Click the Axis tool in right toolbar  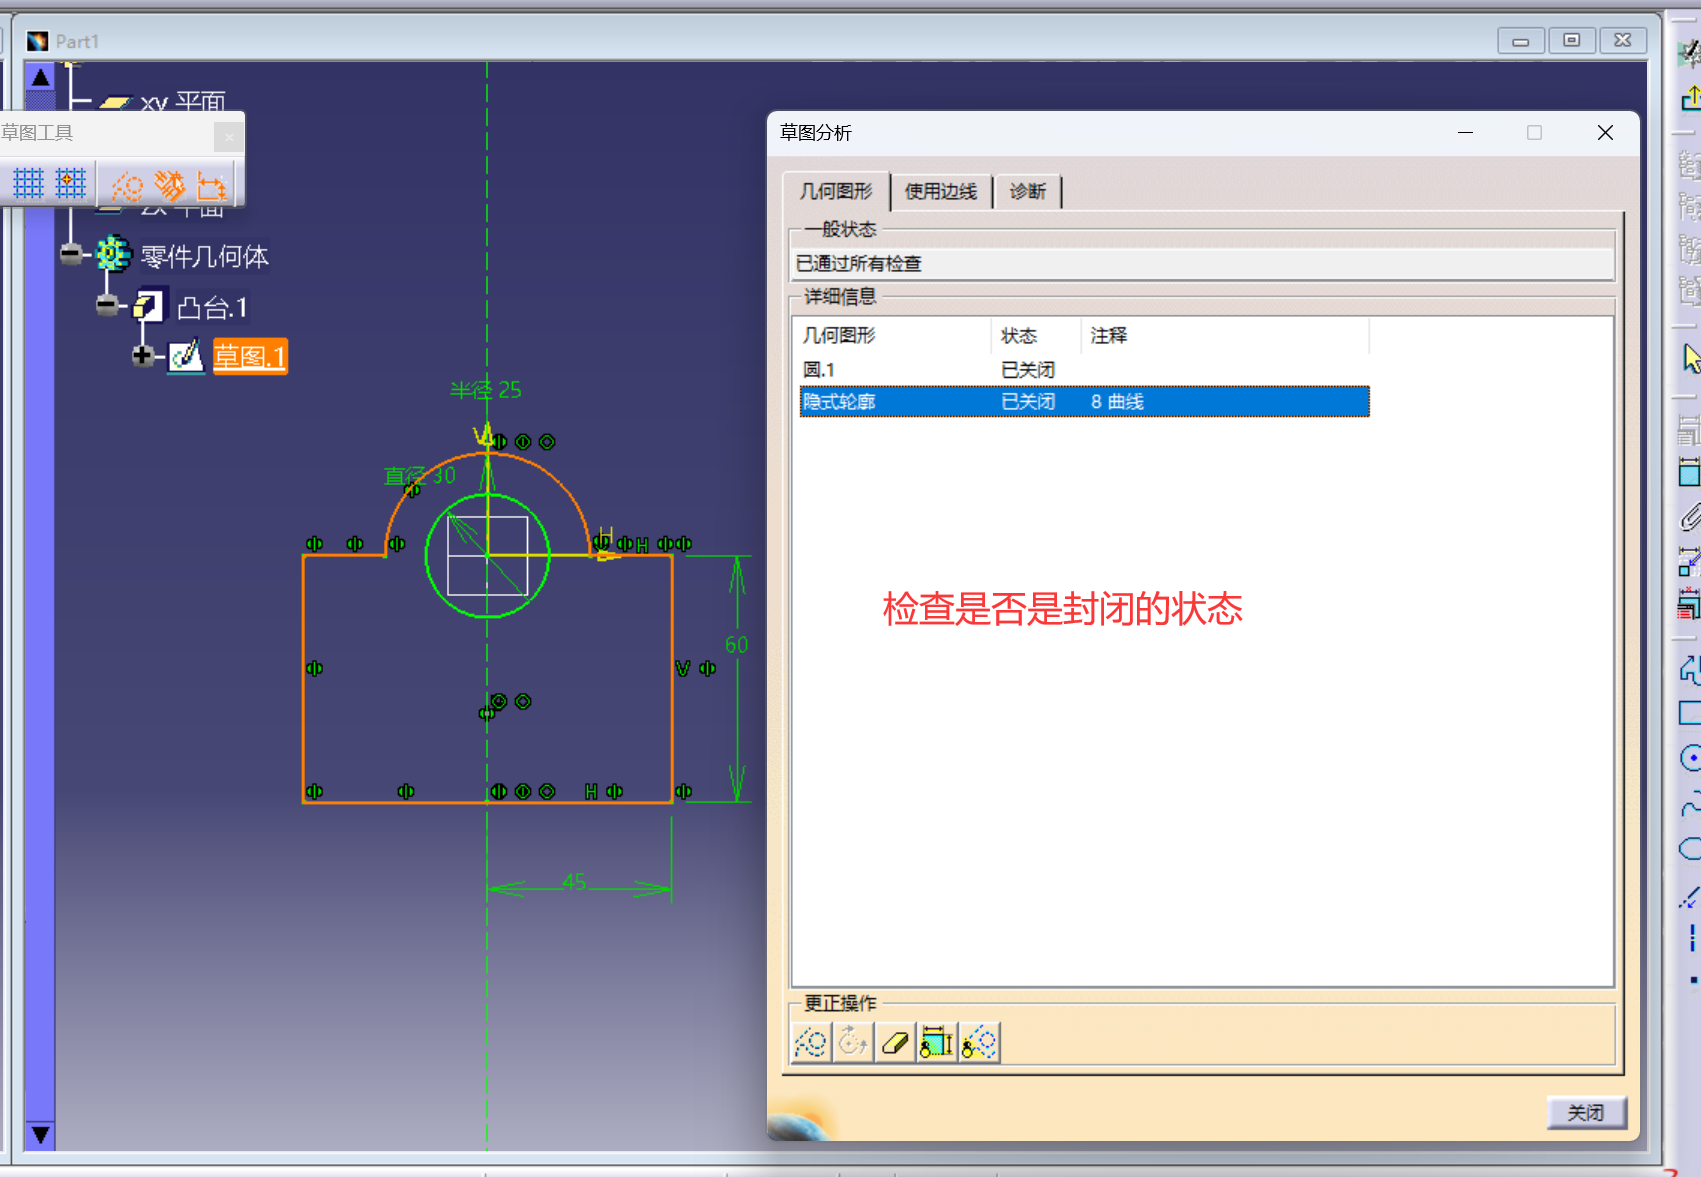[1692, 938]
